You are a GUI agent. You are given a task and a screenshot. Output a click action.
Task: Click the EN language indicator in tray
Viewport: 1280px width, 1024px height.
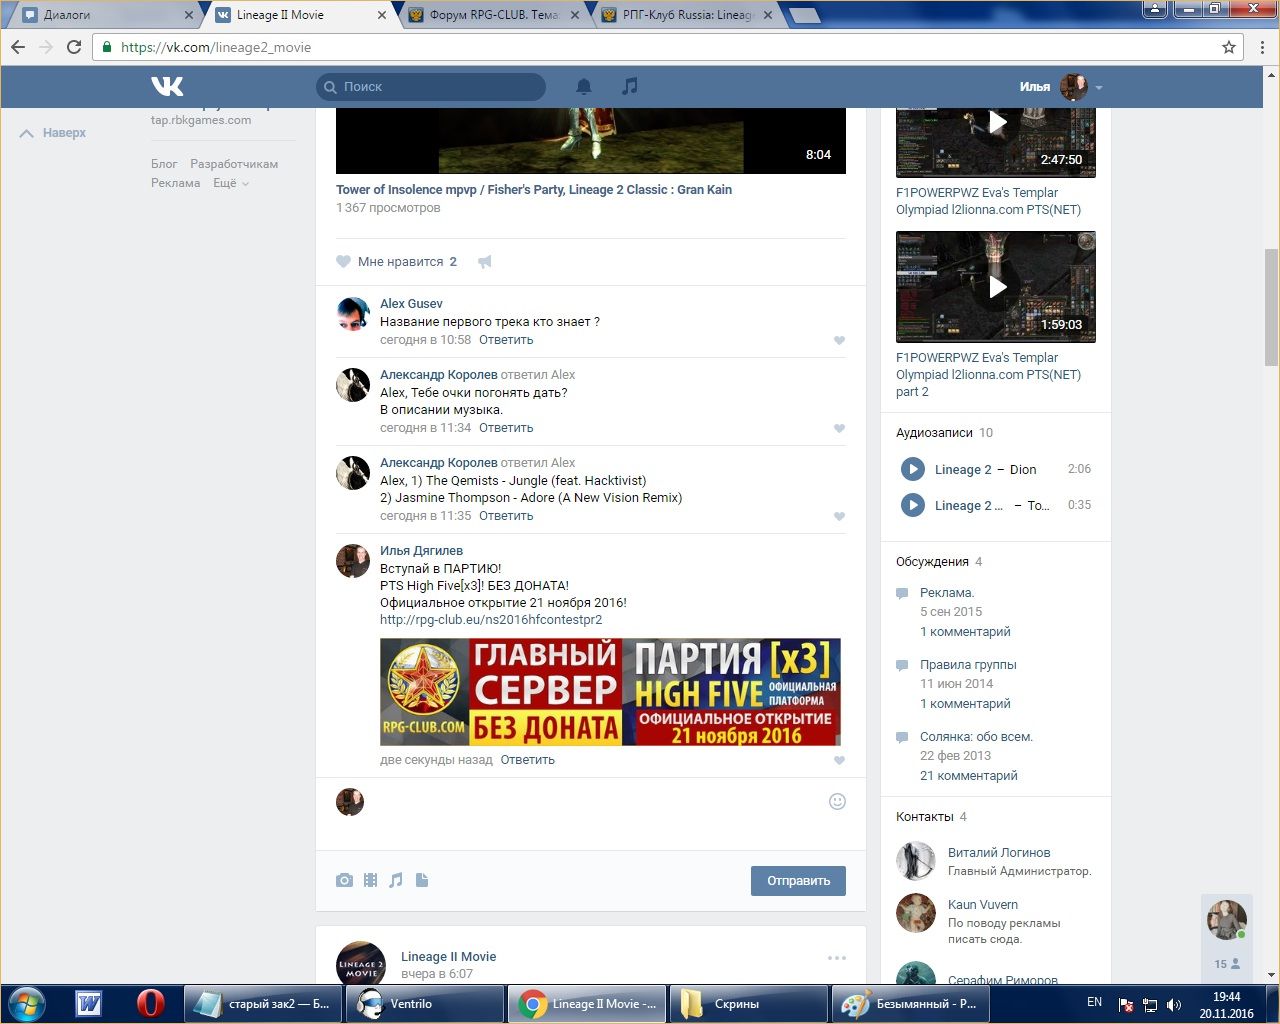(x=1095, y=1002)
